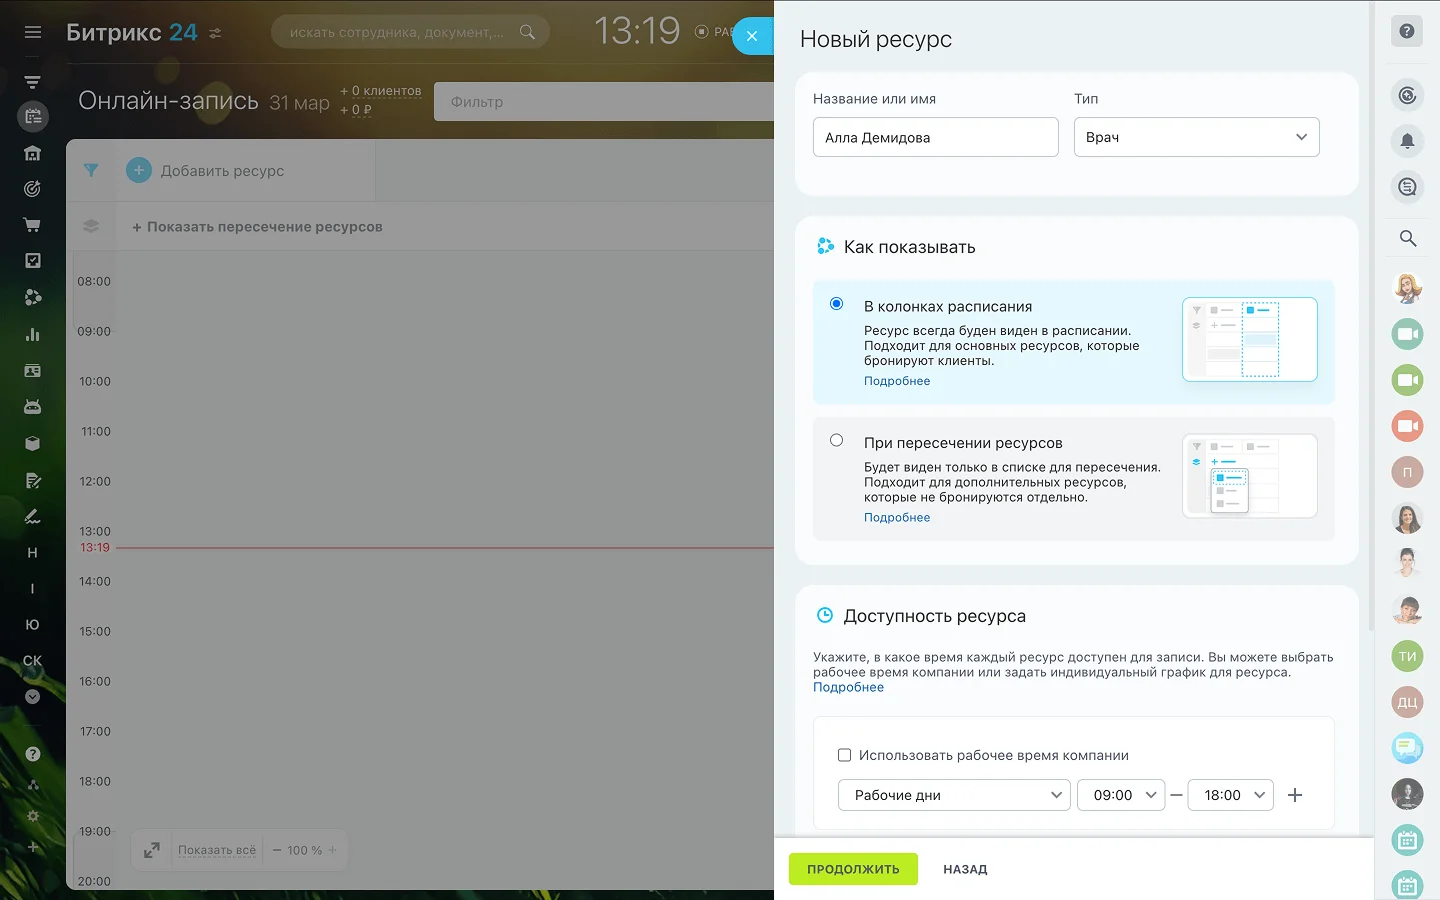The width and height of the screenshot is (1440, 900).
Task: Click the fullscreen expand arrows icon near Показать всё
Action: pos(152,850)
